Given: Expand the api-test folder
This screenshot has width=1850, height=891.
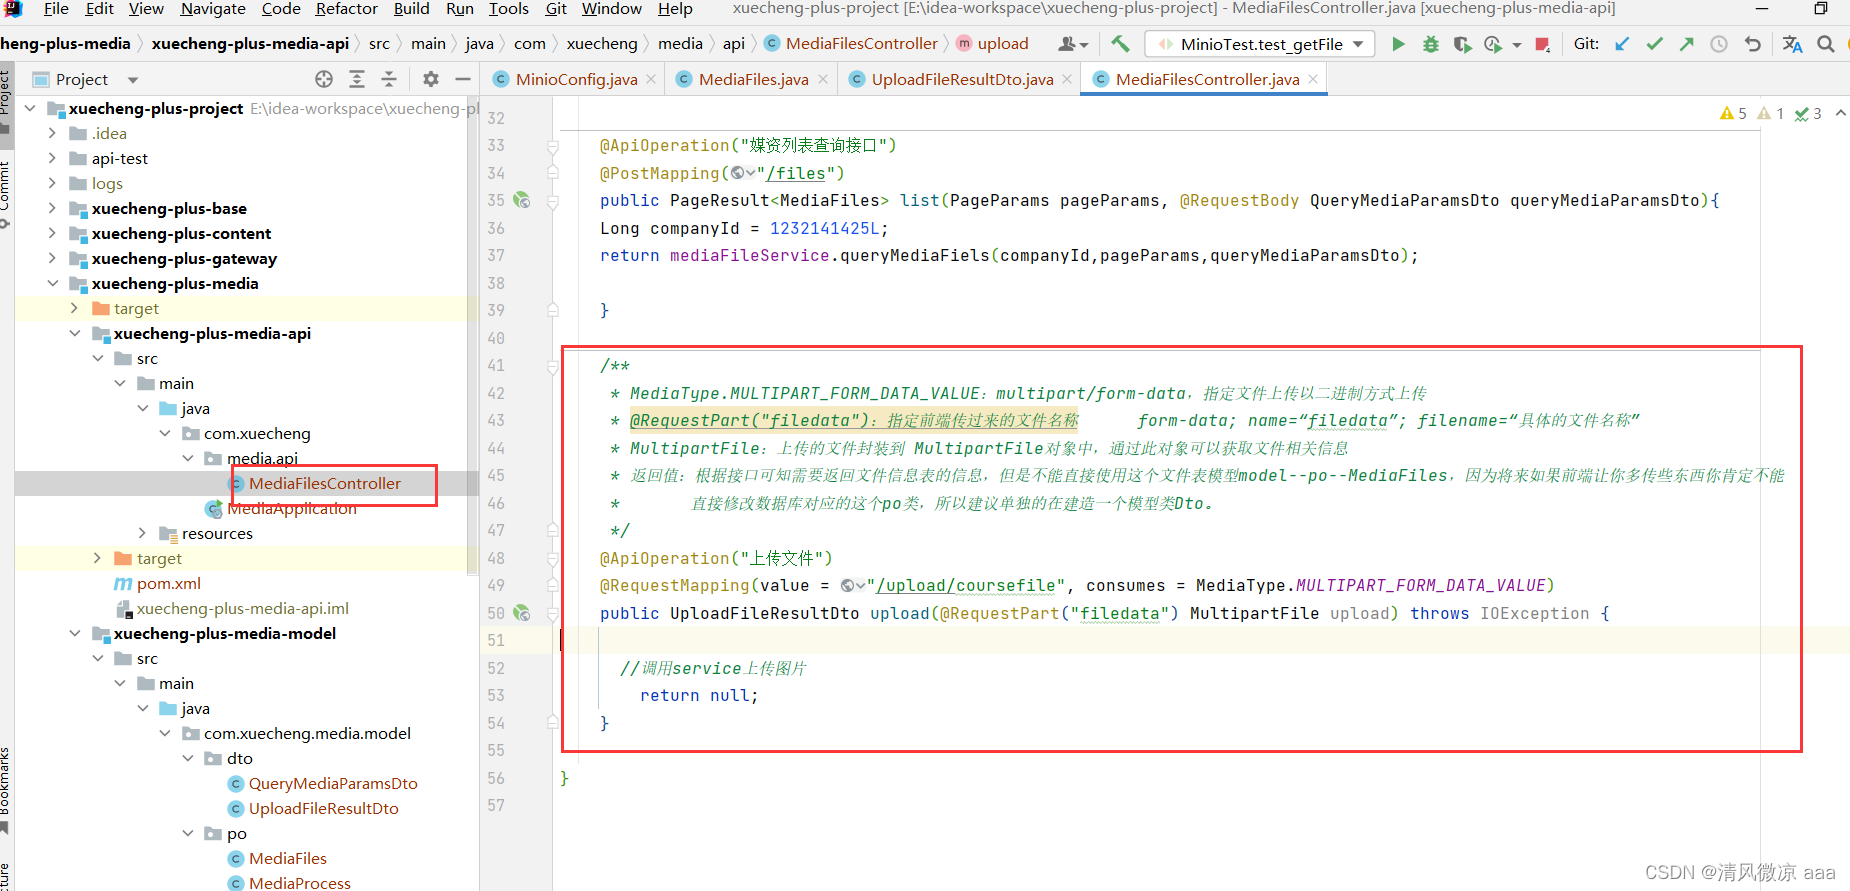Looking at the screenshot, I should 52,158.
